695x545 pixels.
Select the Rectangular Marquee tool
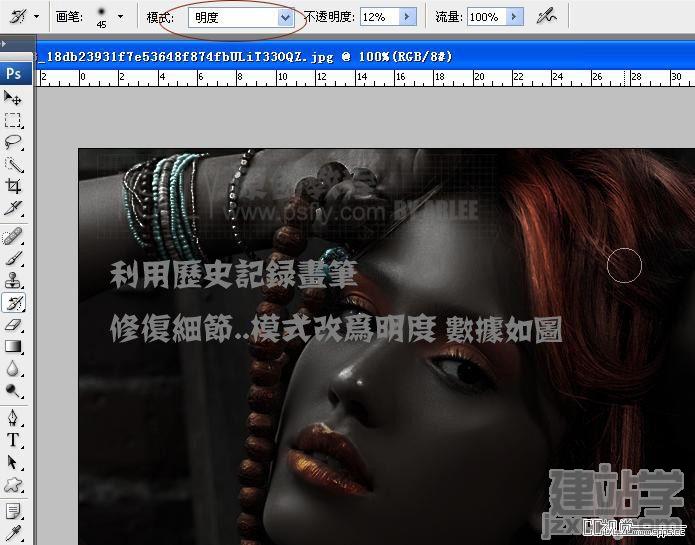(13, 120)
